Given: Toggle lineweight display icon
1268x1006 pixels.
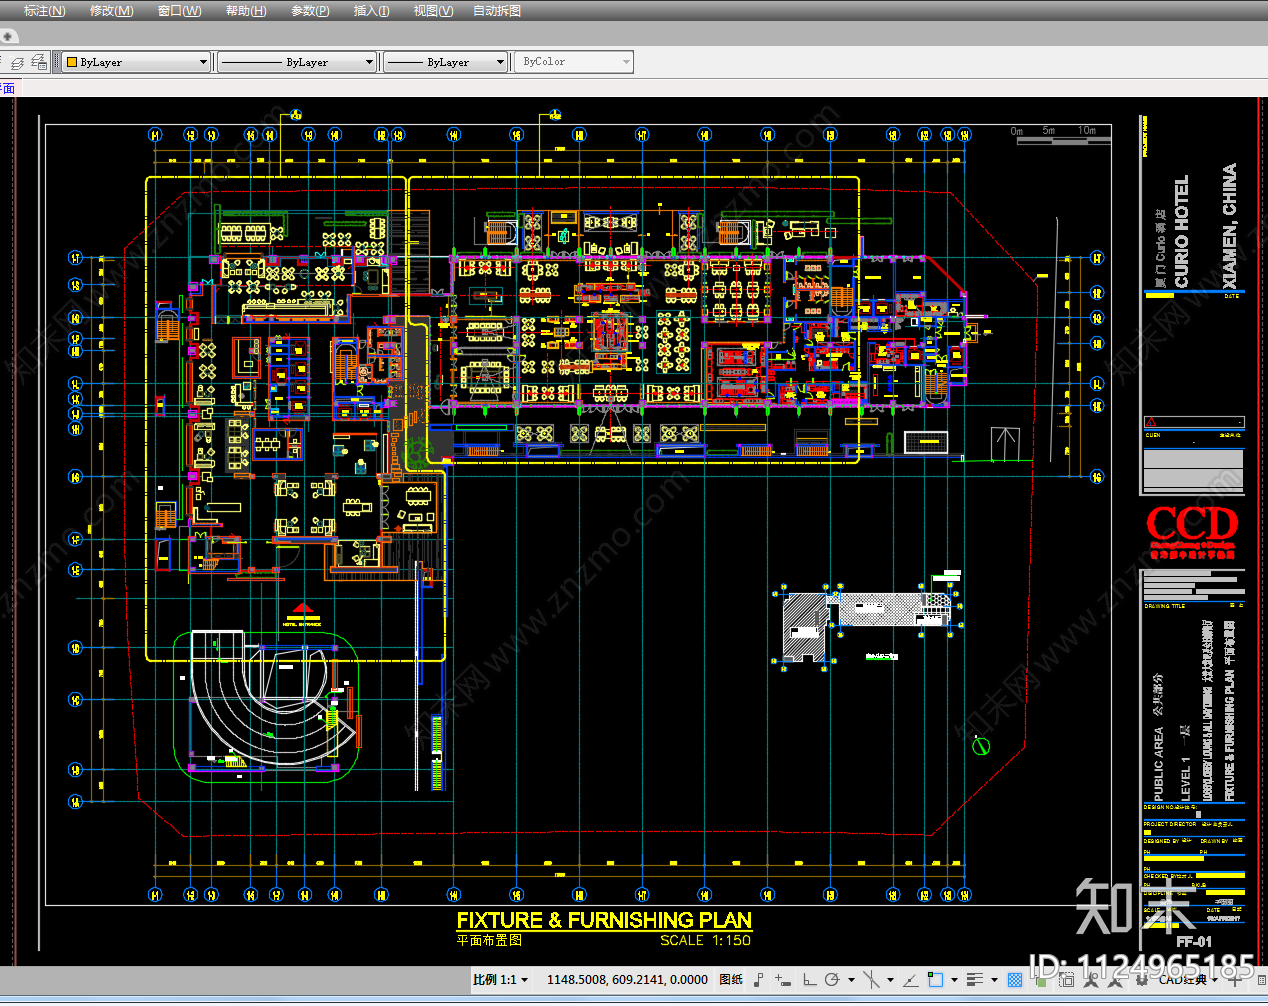Looking at the screenshot, I should (976, 980).
